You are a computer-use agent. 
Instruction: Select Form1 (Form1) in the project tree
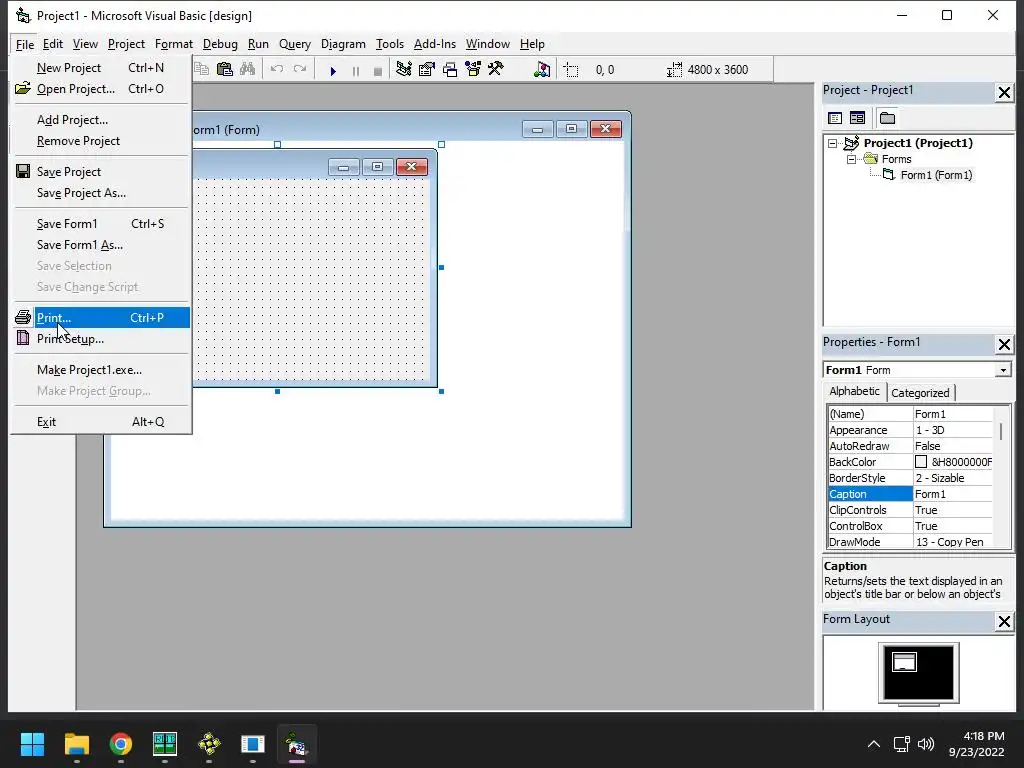pos(936,175)
